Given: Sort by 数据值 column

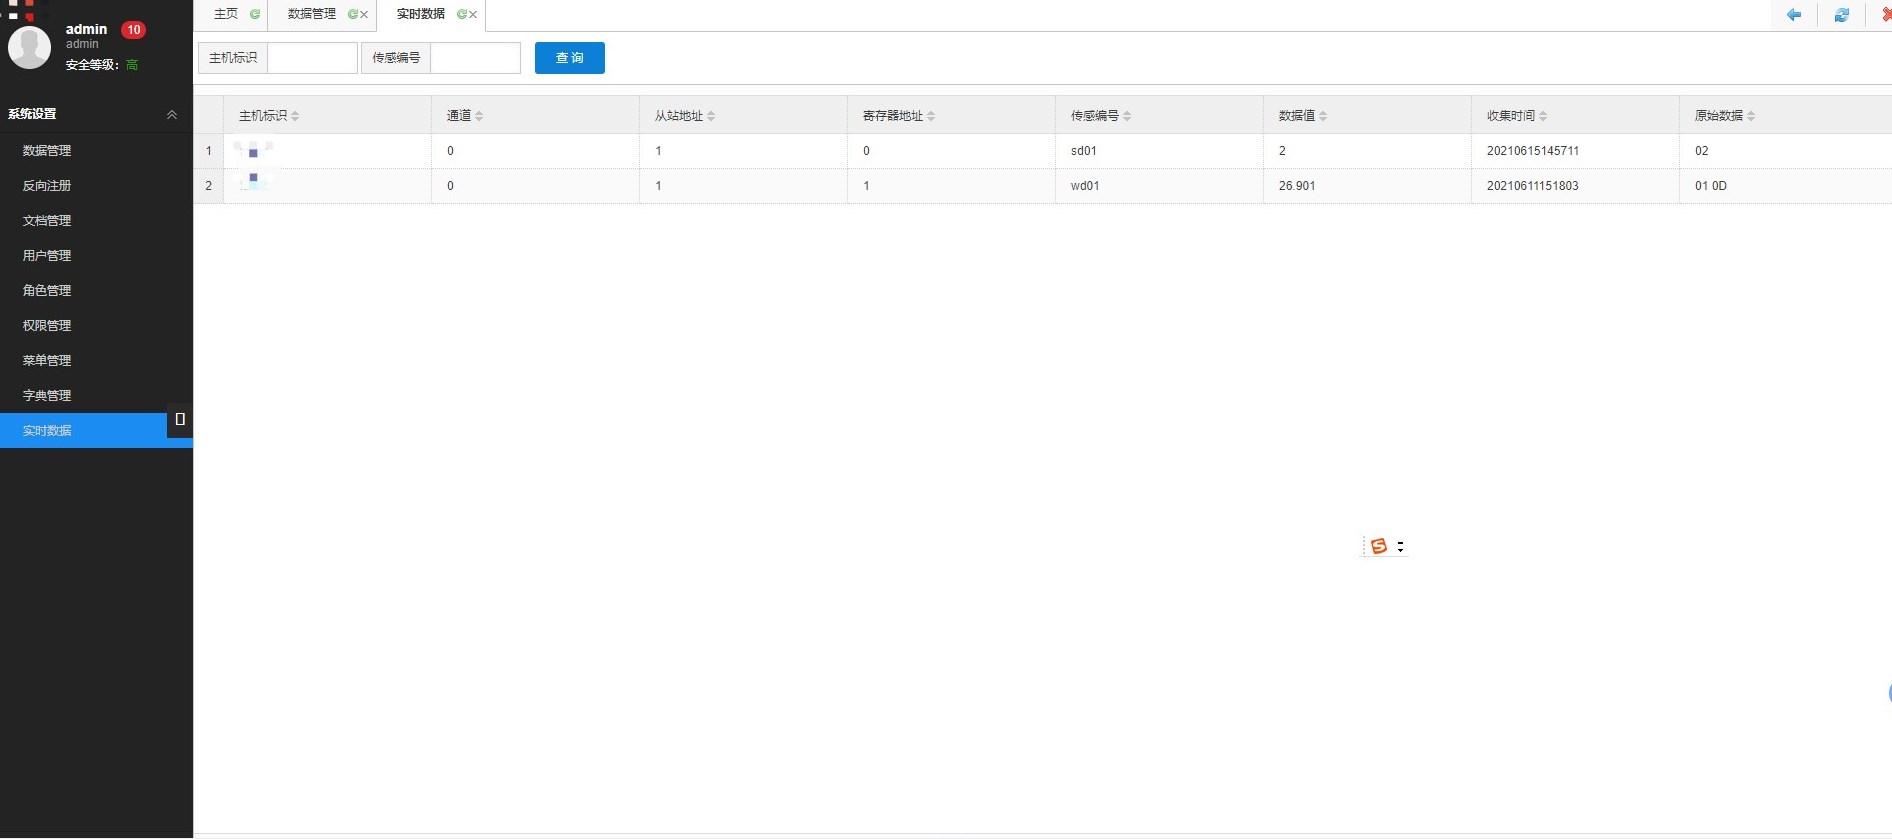Looking at the screenshot, I should point(1323,116).
